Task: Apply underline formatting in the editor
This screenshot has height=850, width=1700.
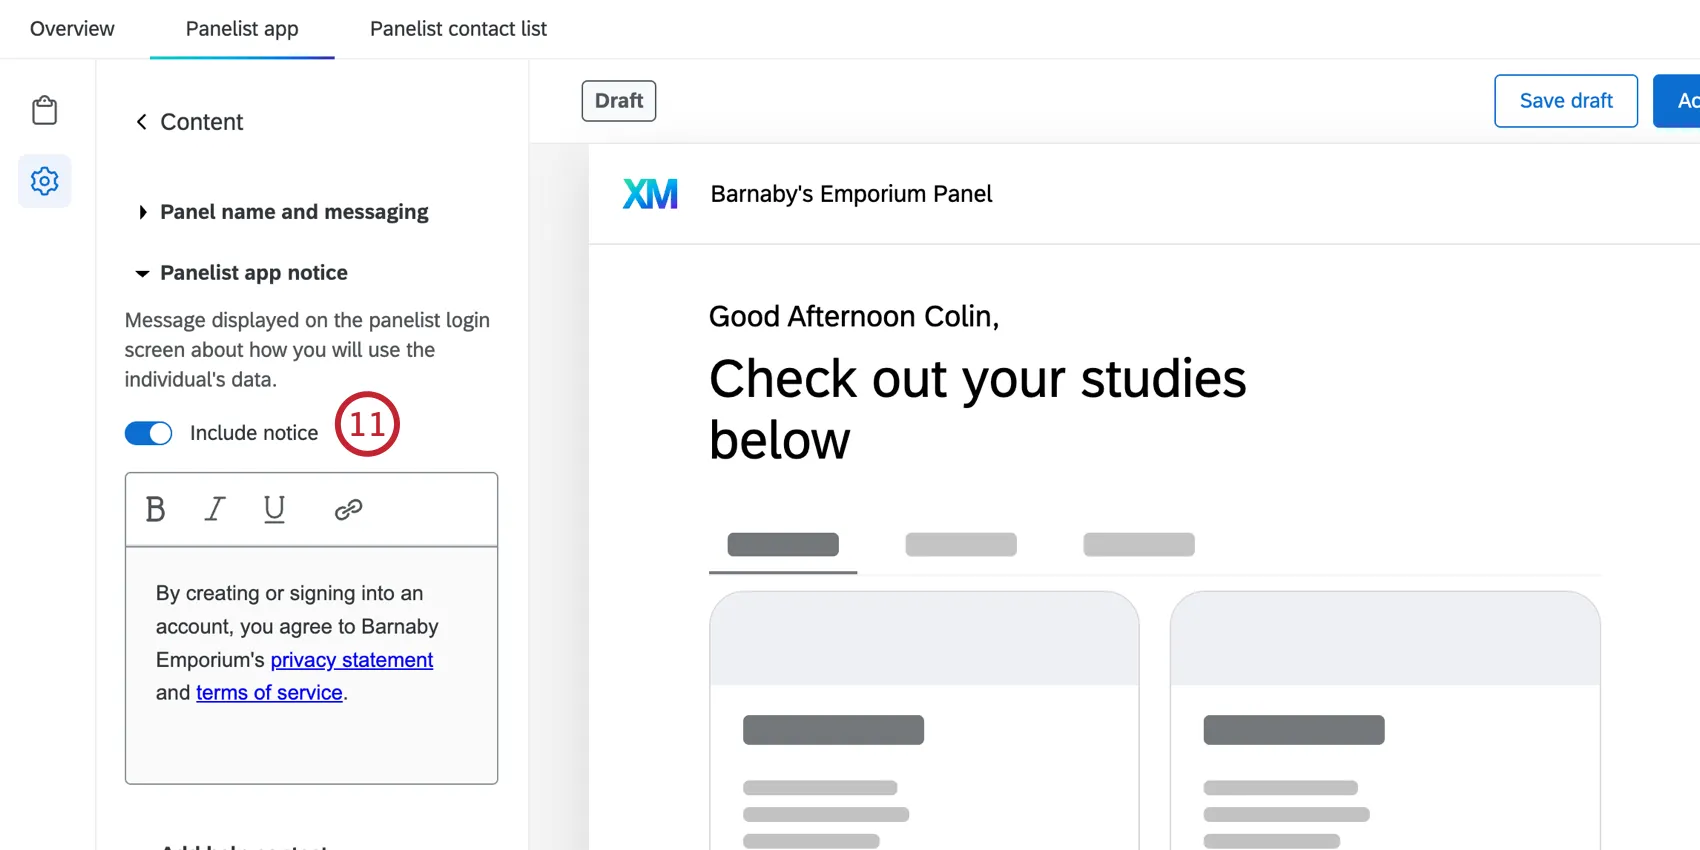Action: click(x=274, y=509)
